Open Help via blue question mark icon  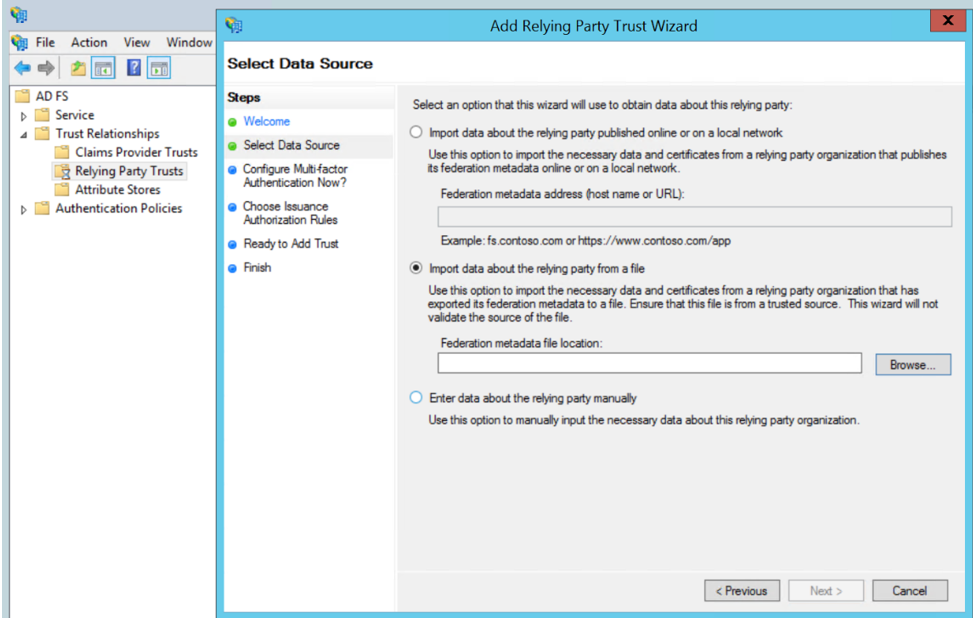(x=133, y=68)
